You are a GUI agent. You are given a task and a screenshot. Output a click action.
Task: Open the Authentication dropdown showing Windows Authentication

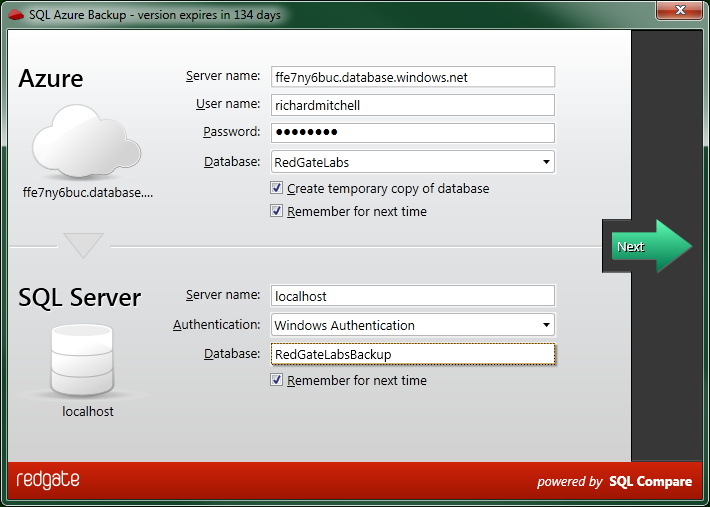413,325
